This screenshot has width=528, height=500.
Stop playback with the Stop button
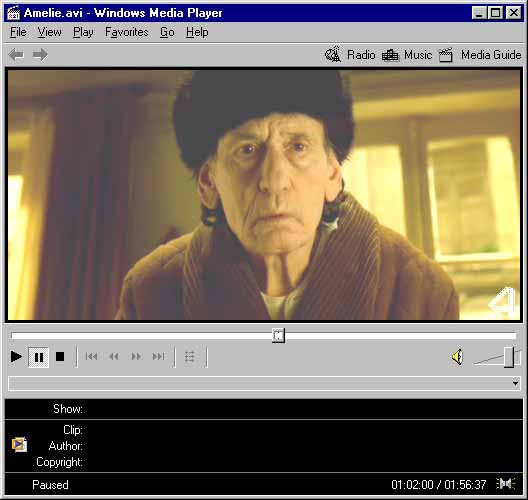click(60, 357)
